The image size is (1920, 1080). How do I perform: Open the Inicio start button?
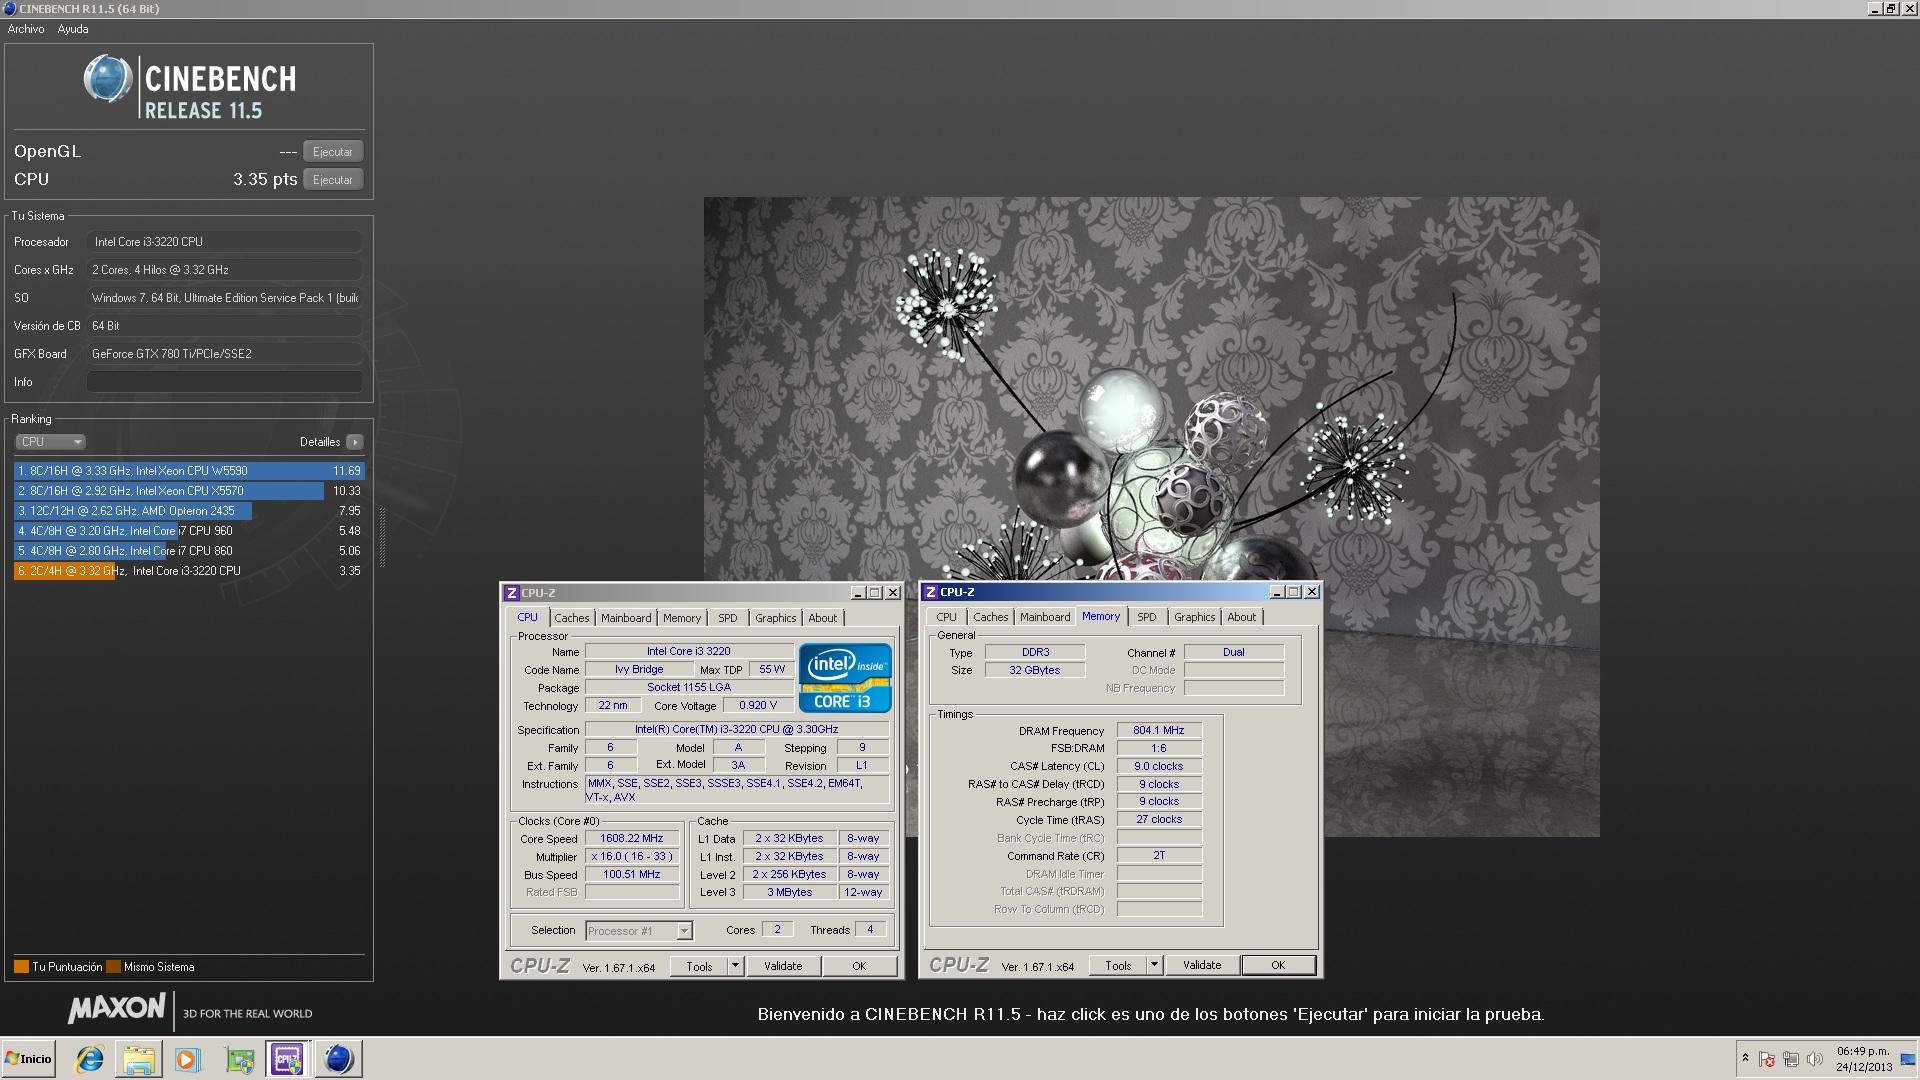(28, 1059)
